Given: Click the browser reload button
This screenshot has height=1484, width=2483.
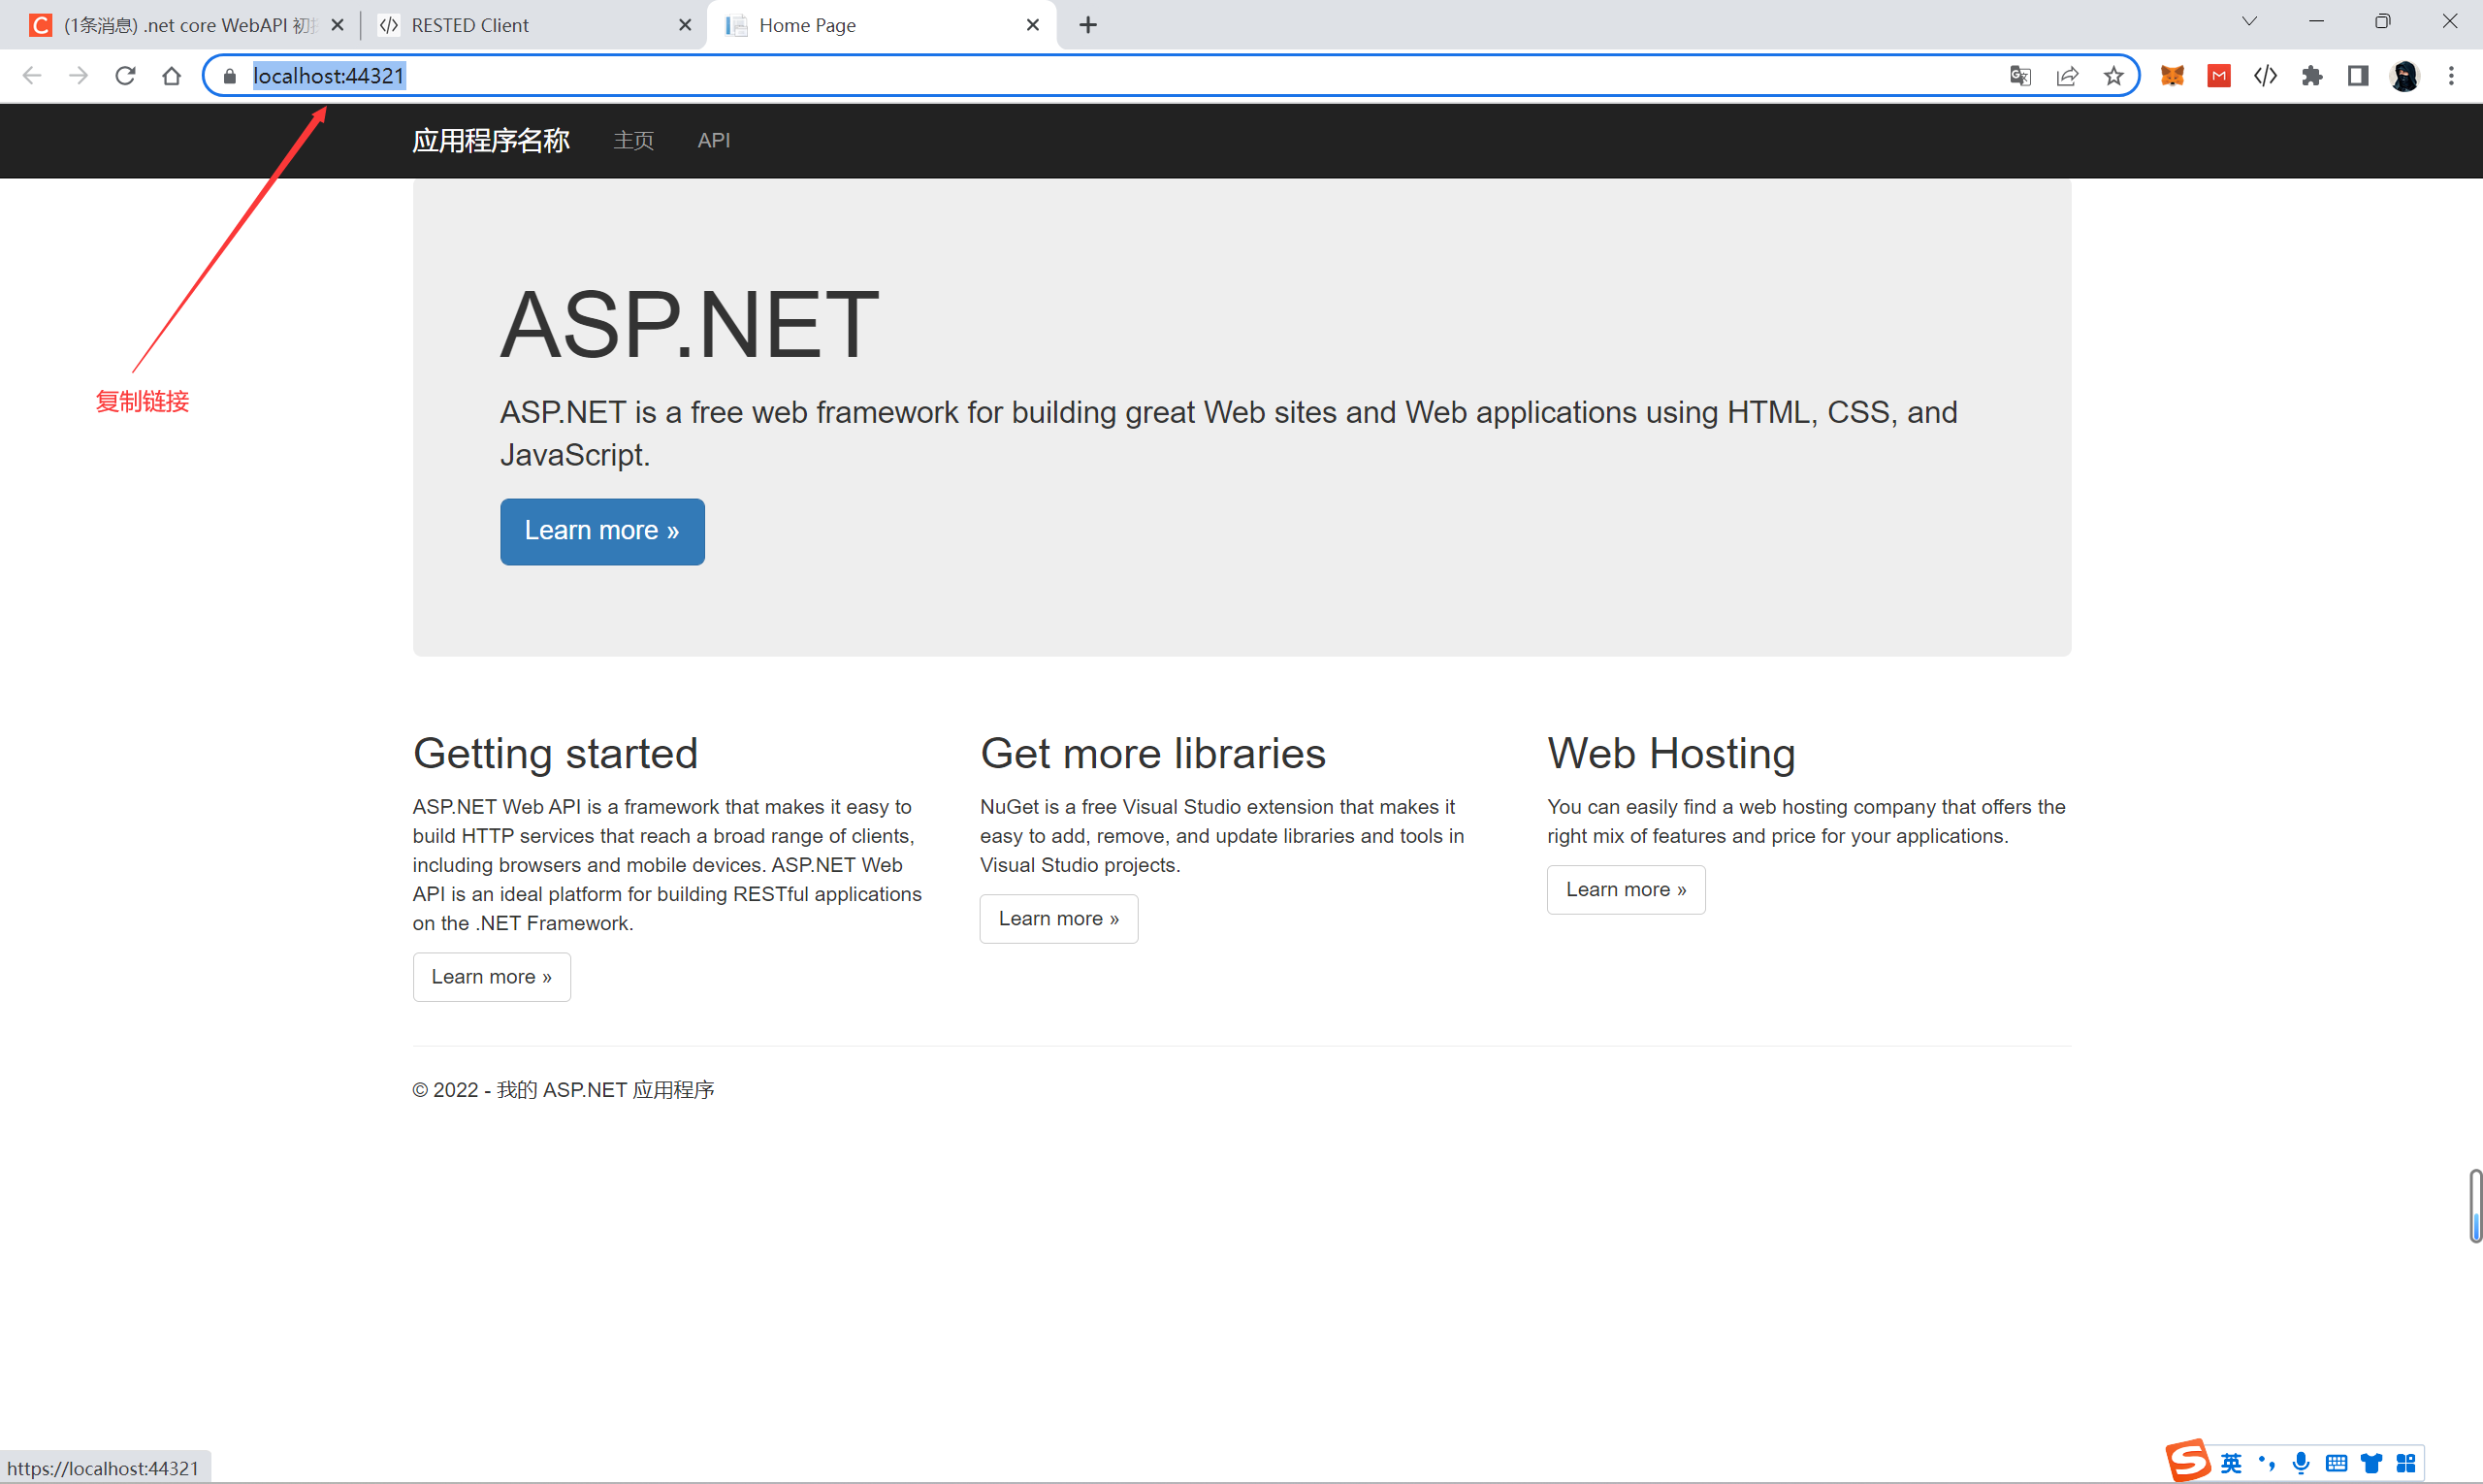Looking at the screenshot, I should (x=125, y=76).
